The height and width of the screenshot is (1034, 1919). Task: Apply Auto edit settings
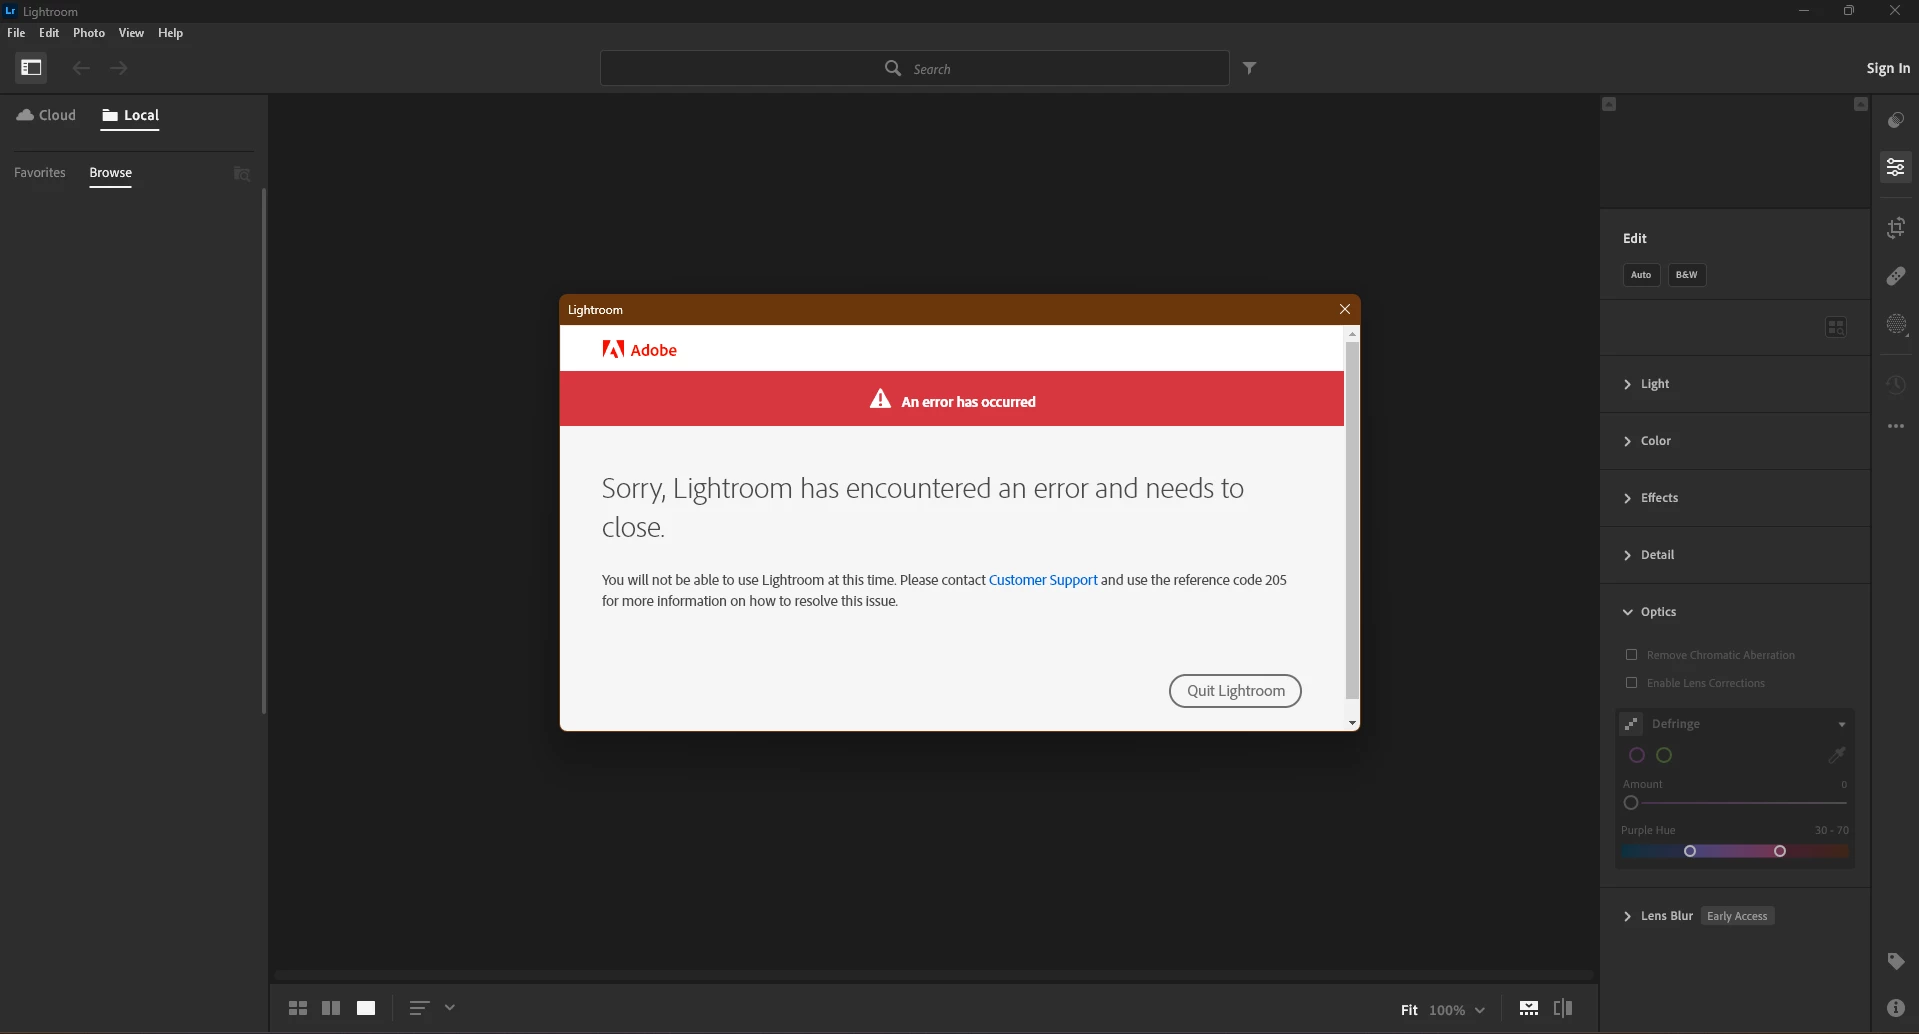[x=1641, y=275]
